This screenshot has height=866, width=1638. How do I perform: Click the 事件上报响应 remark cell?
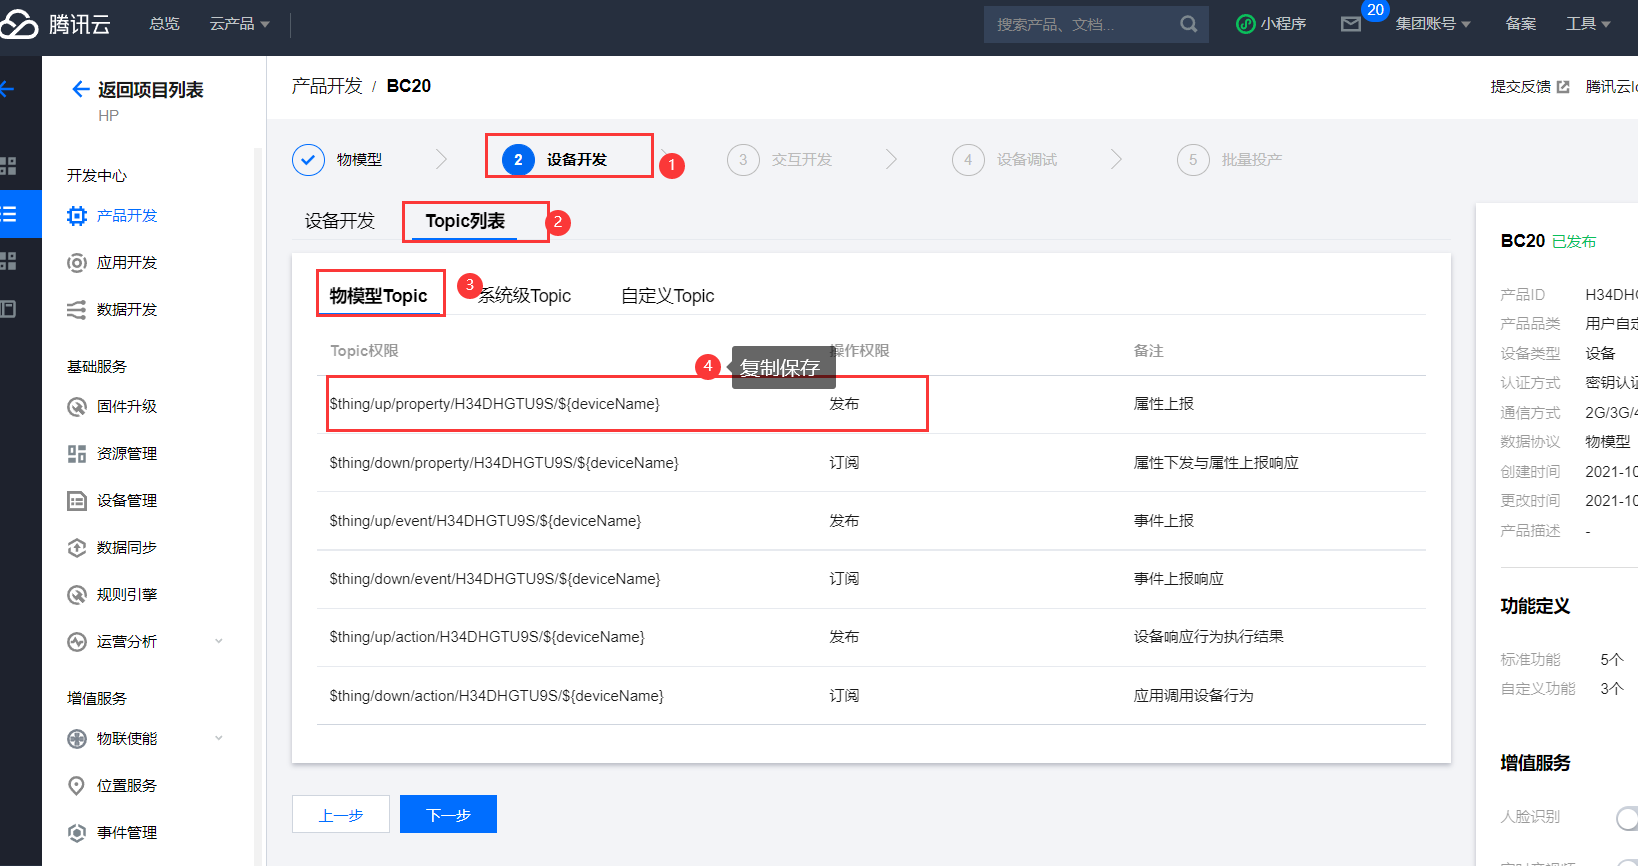pyautogui.click(x=1178, y=579)
